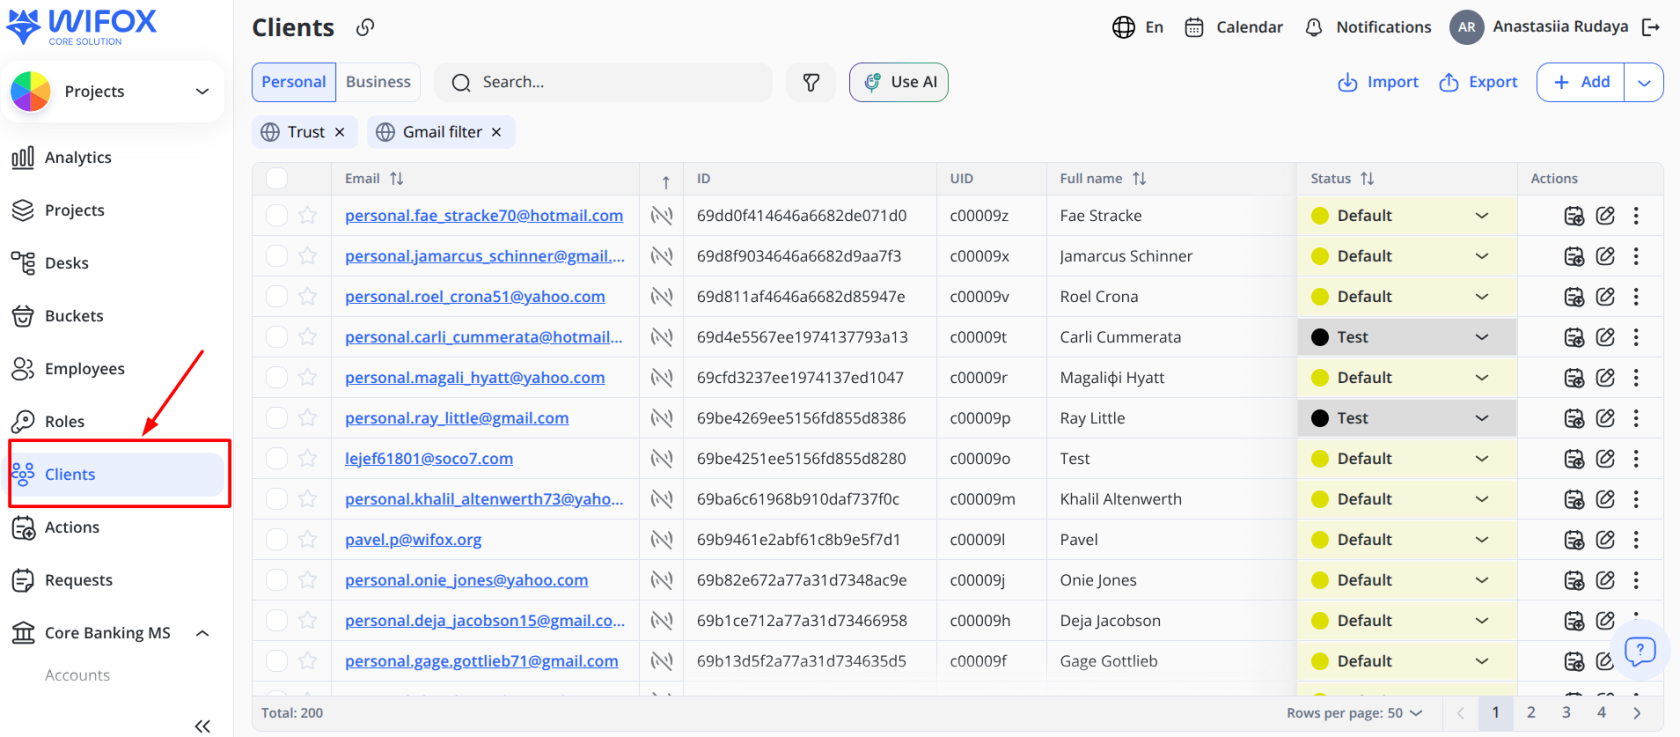This screenshot has width=1680, height=737.
Task: Star the Fae Stracke row
Action: point(307,215)
